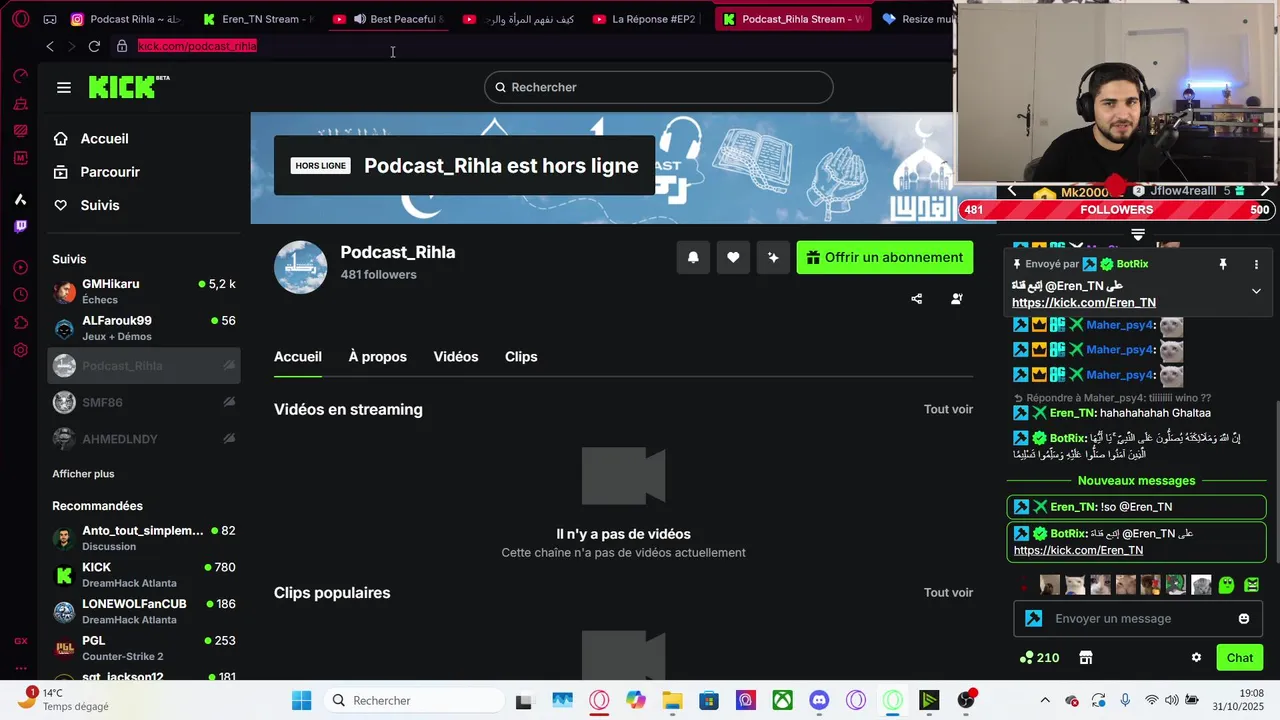The image size is (1280, 720).
Task: Click the sparkle icon next to follow
Action: [773, 257]
